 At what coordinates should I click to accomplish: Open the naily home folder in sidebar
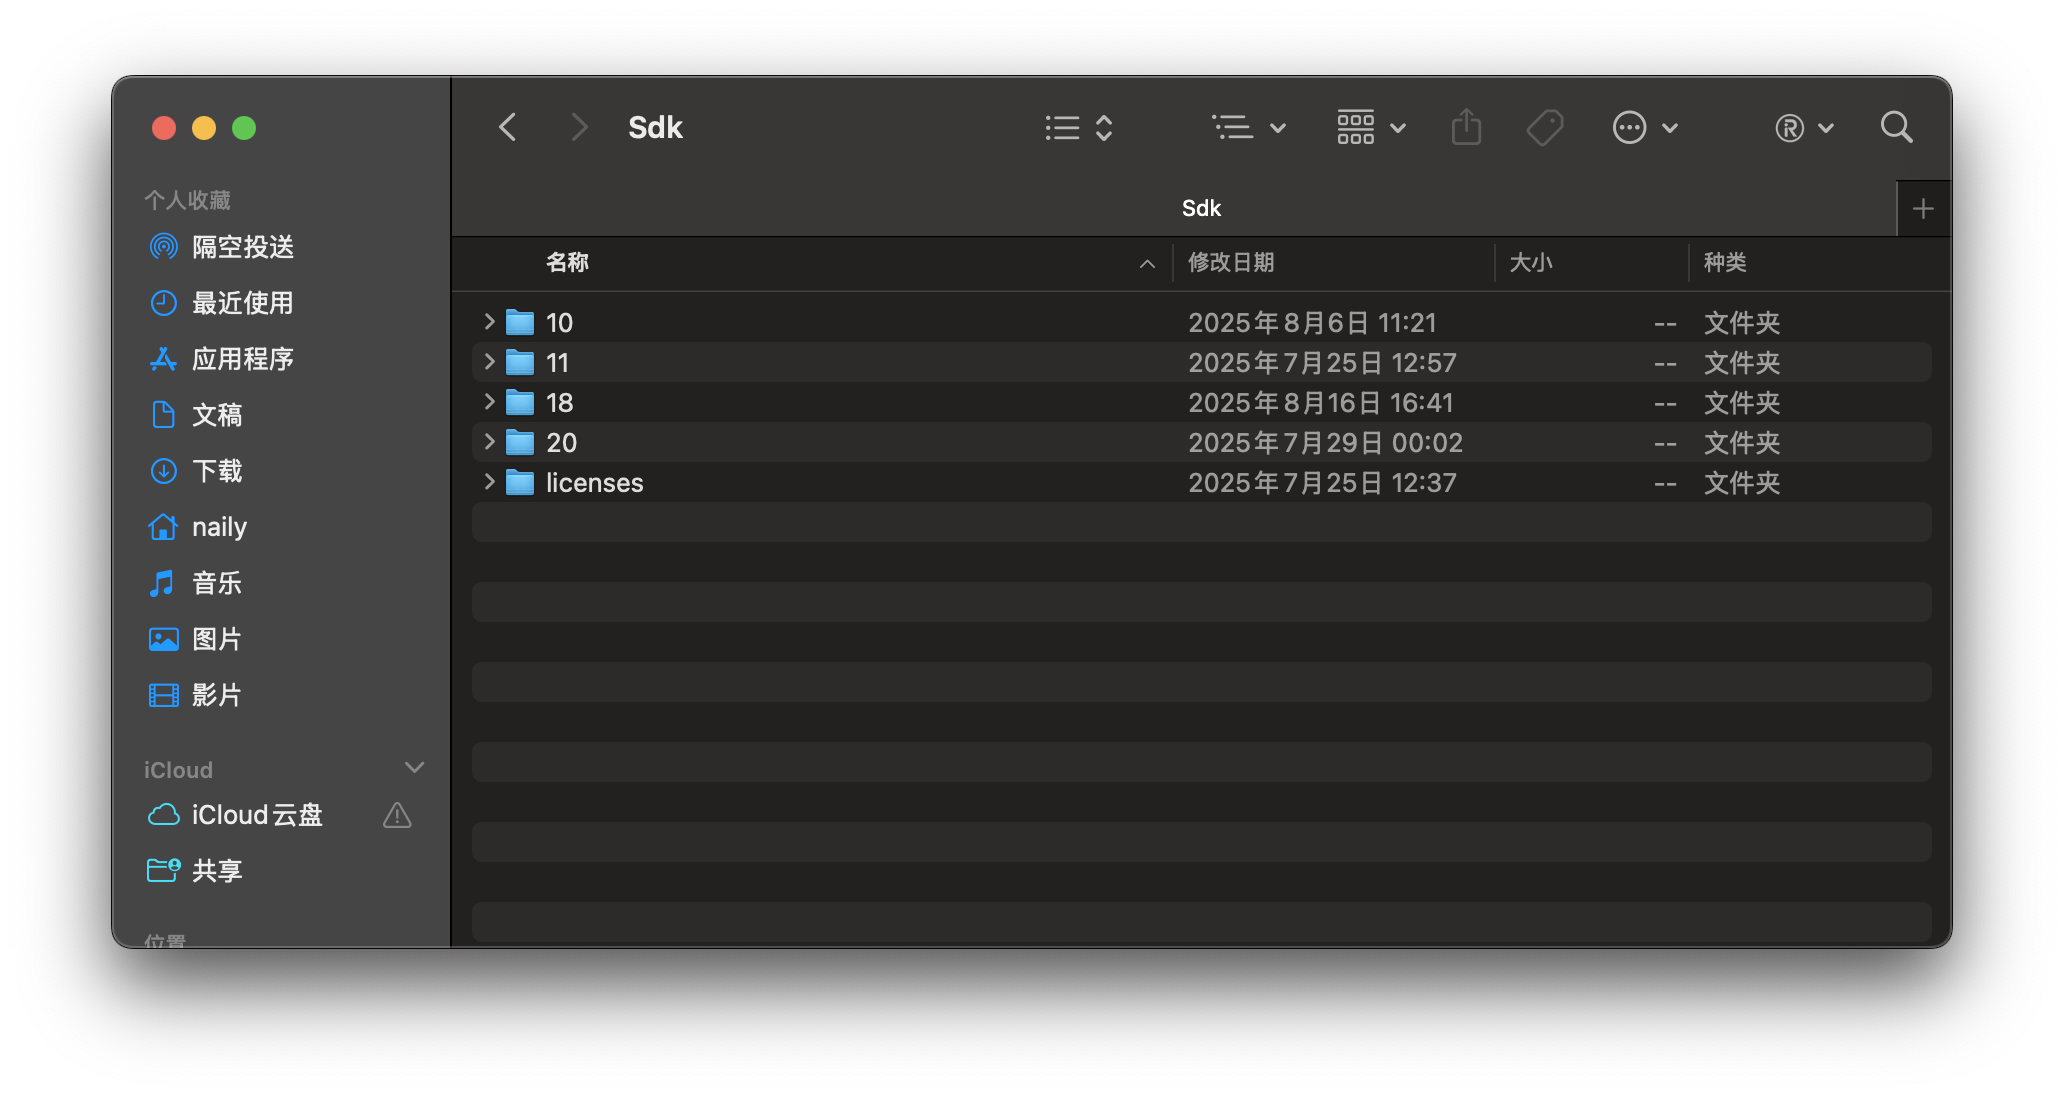pos(219,527)
